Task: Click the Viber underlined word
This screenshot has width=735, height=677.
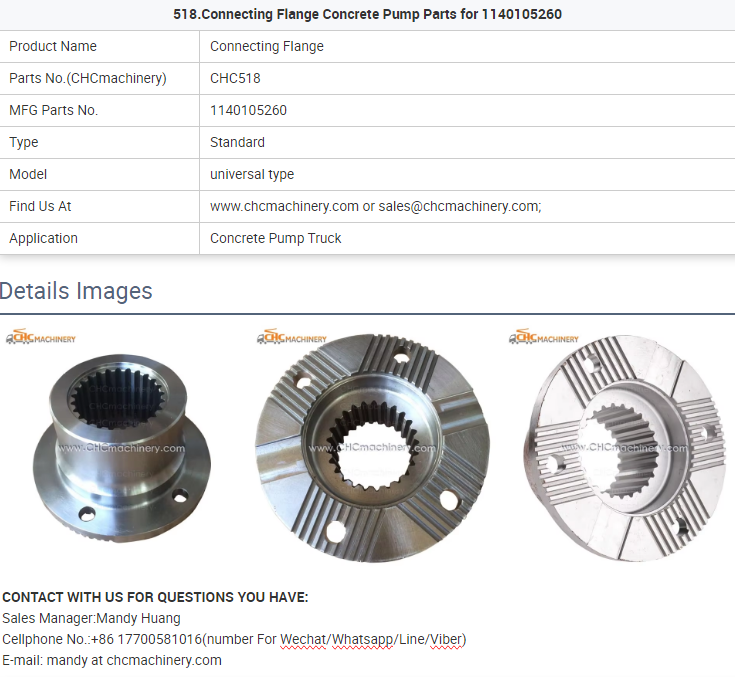Action: tap(446, 639)
